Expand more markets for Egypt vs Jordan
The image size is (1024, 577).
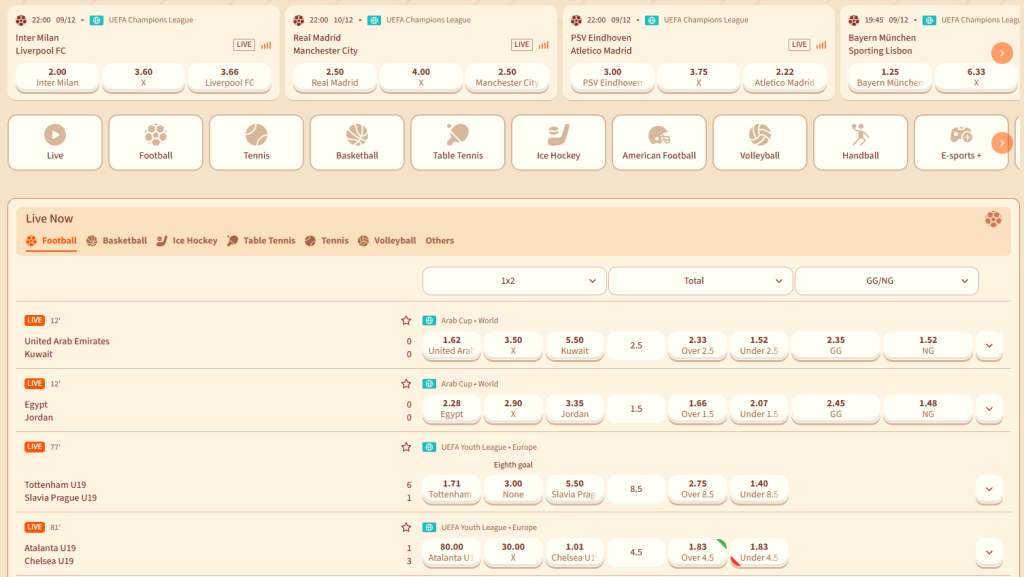click(989, 409)
